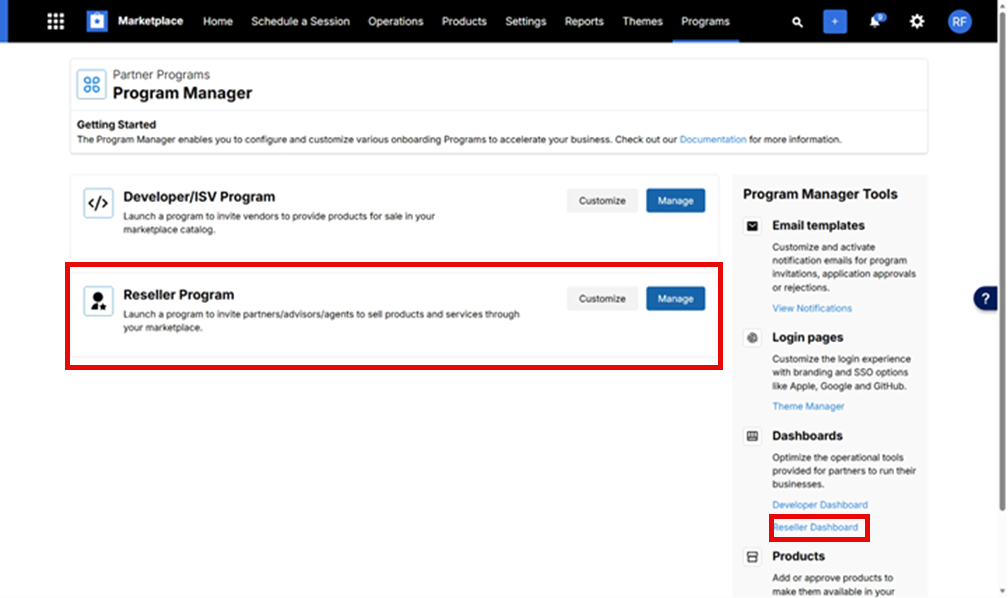Click the blue plus create button
Viewport: 1008px width, 598px height.
(835, 21)
